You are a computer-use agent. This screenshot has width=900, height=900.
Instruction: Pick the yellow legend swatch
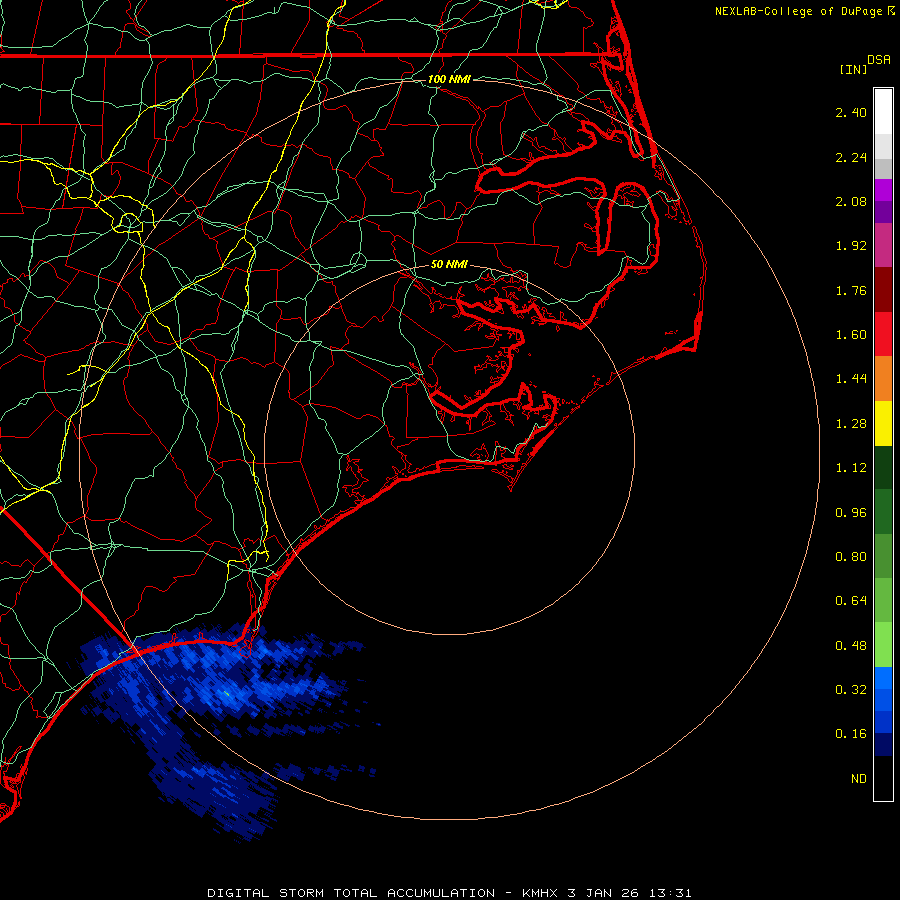pyautogui.click(x=883, y=423)
